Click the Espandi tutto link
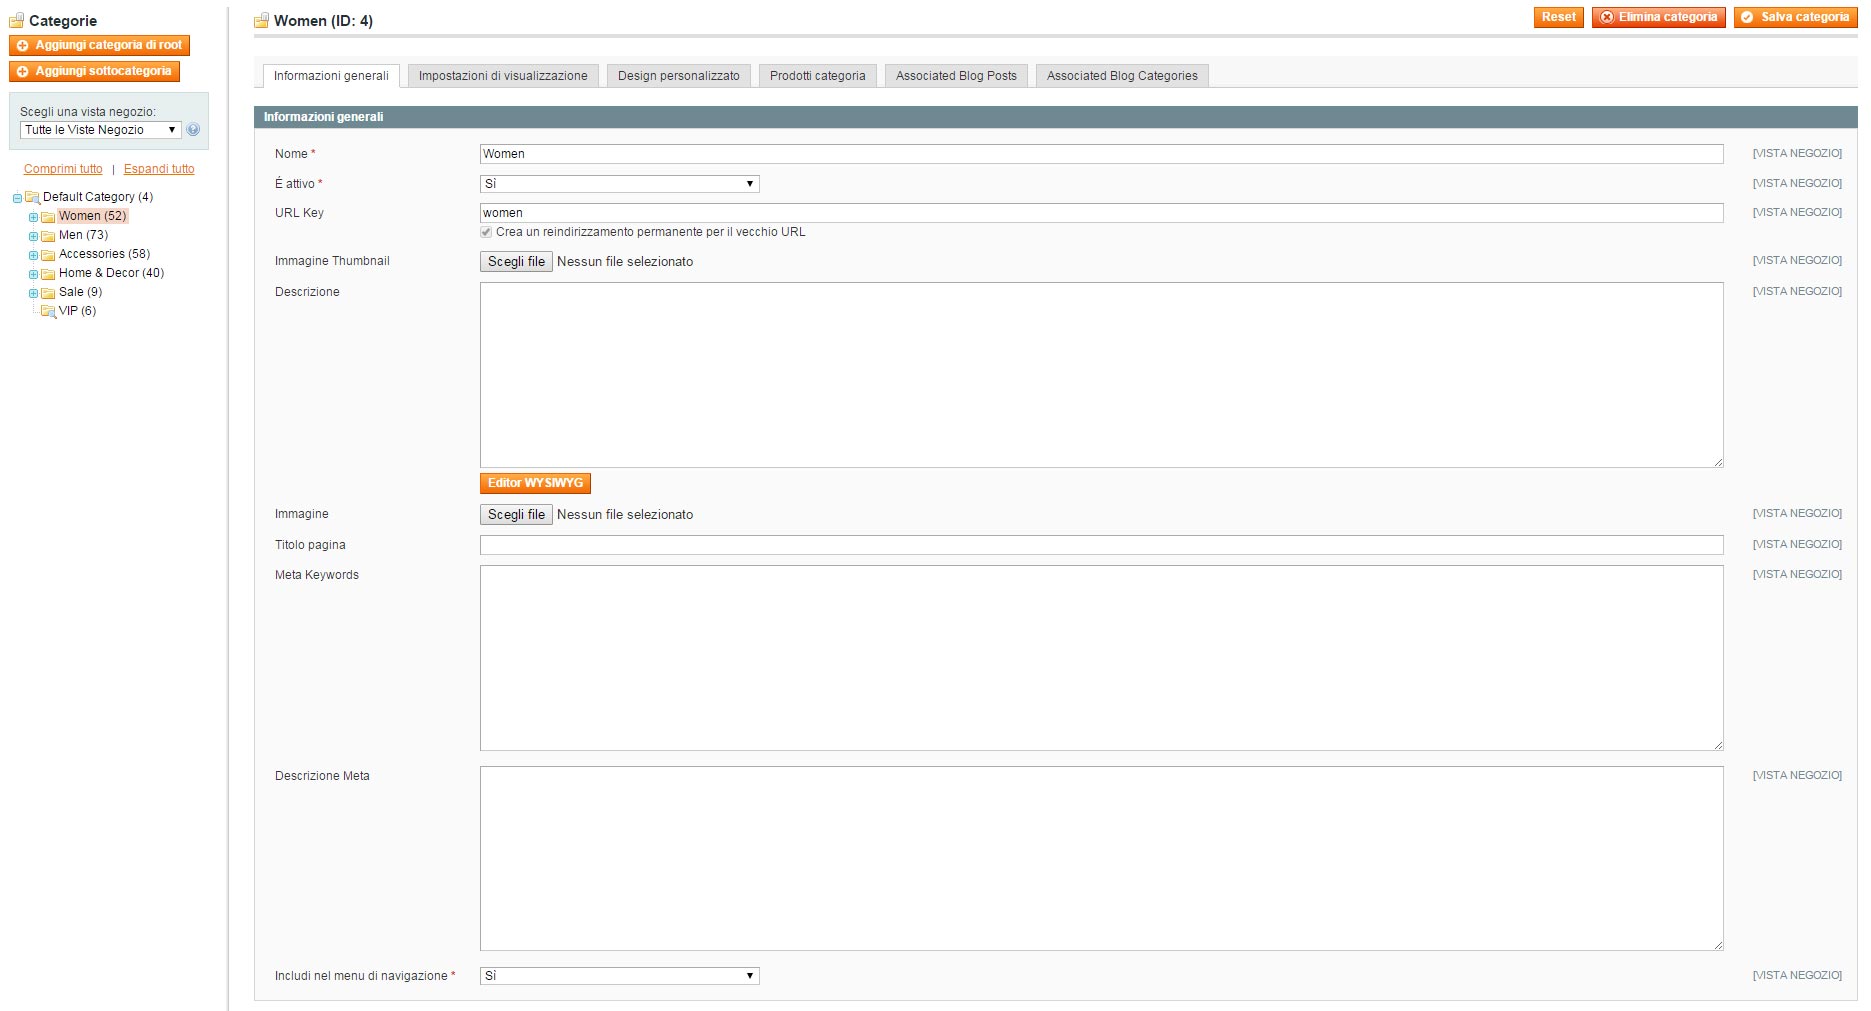This screenshot has height=1011, width=1871. (x=159, y=169)
